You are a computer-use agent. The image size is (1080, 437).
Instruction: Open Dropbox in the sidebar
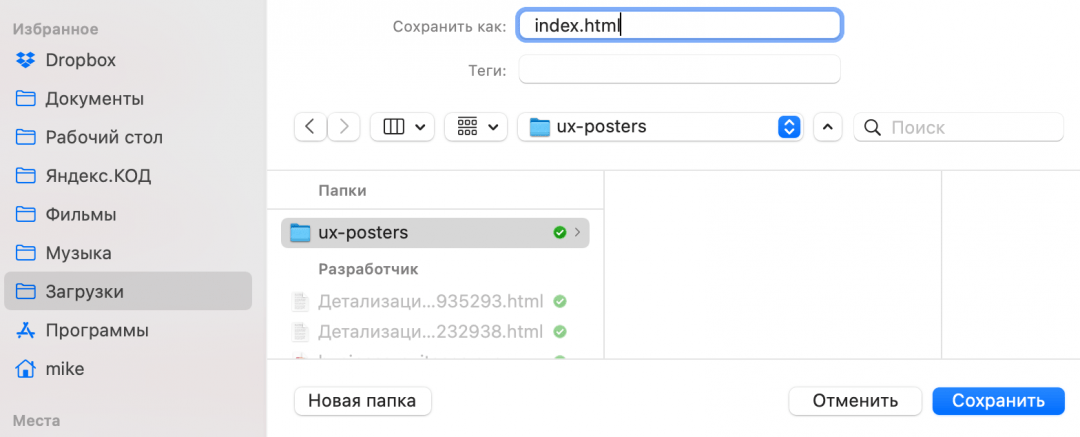[80, 60]
